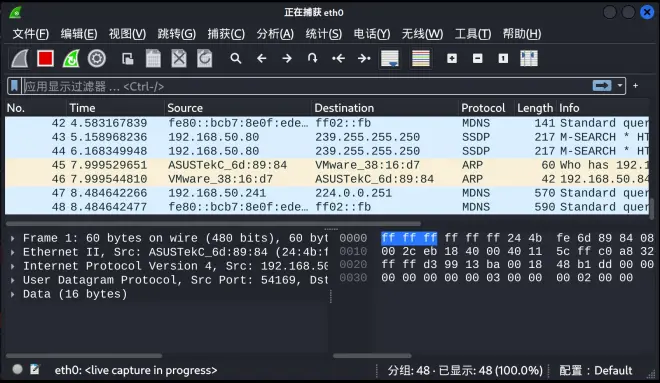Save the capture file icon

tap(153, 59)
